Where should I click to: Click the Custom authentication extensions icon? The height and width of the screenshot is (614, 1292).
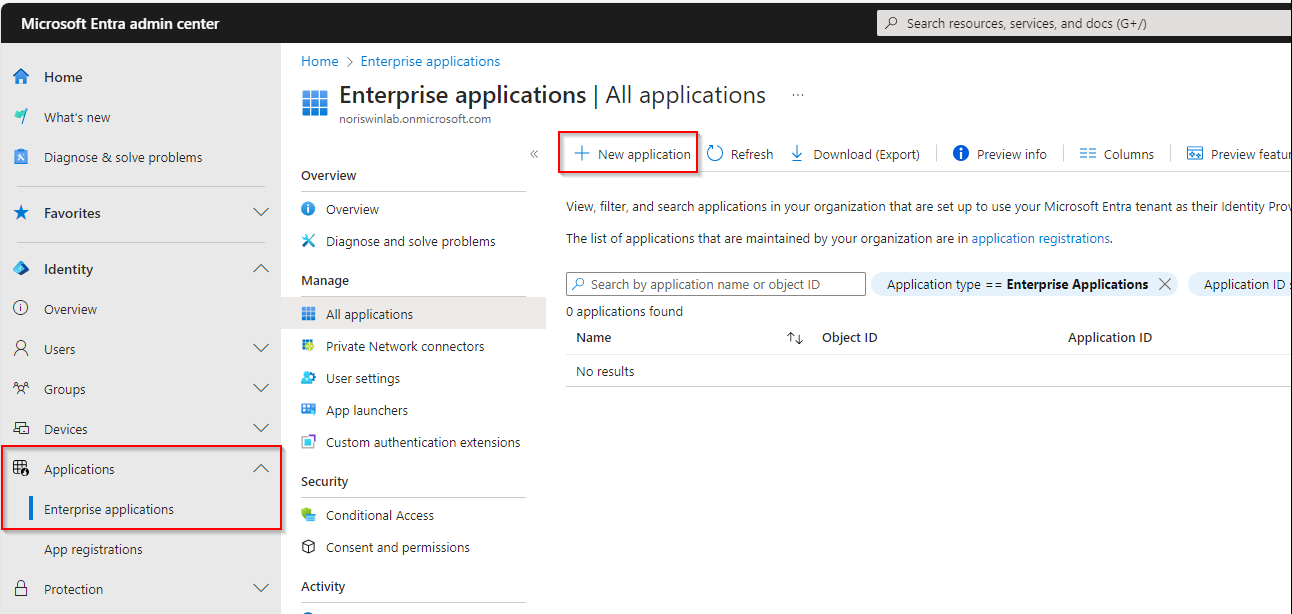tap(308, 442)
